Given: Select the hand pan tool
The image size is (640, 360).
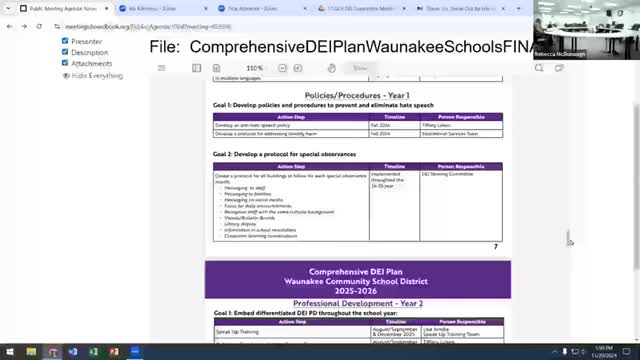Looking at the screenshot, I should [331, 68].
